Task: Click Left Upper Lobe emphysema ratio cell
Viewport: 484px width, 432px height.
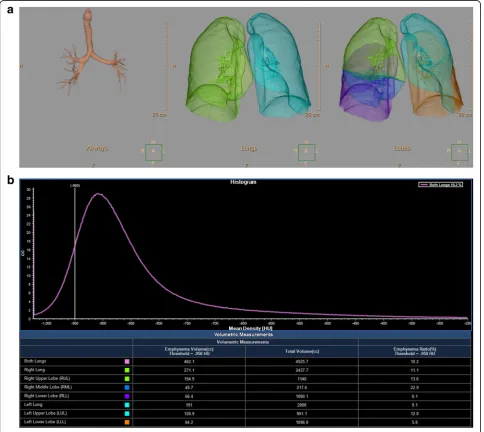Action: click(415, 414)
